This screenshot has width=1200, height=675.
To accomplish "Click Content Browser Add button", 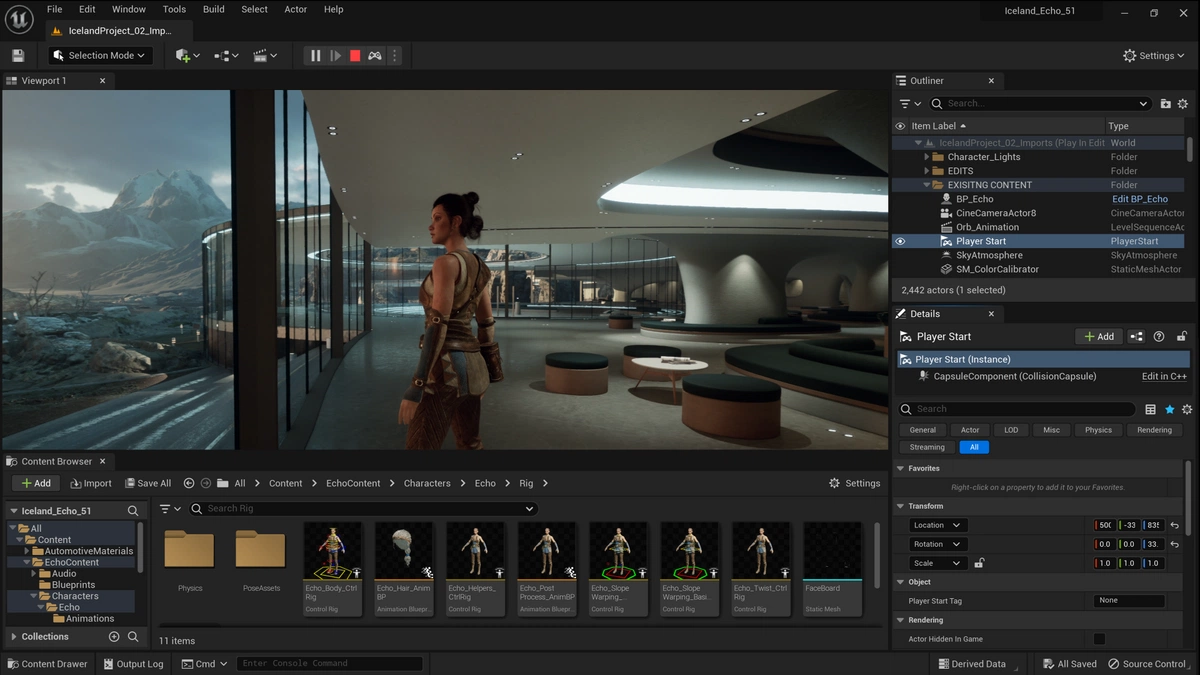I will (x=36, y=483).
